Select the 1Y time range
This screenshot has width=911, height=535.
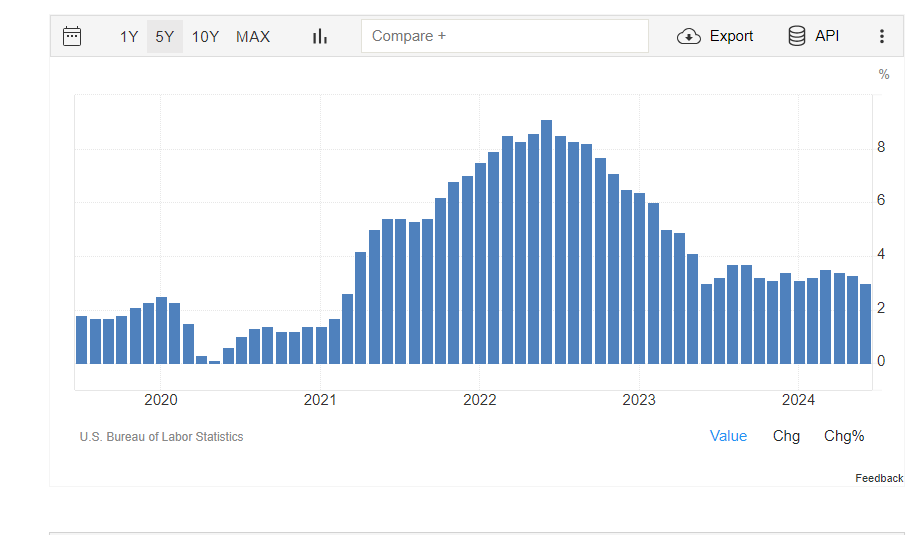129,37
